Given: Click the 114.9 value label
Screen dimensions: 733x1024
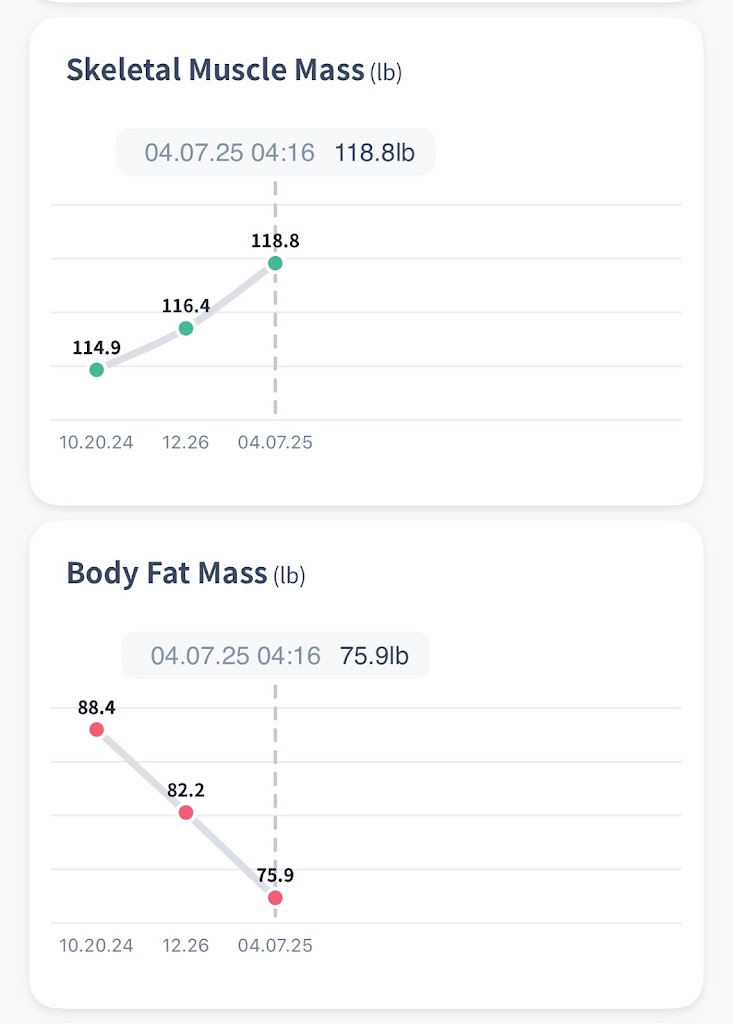Looking at the screenshot, I should (x=96, y=348).
